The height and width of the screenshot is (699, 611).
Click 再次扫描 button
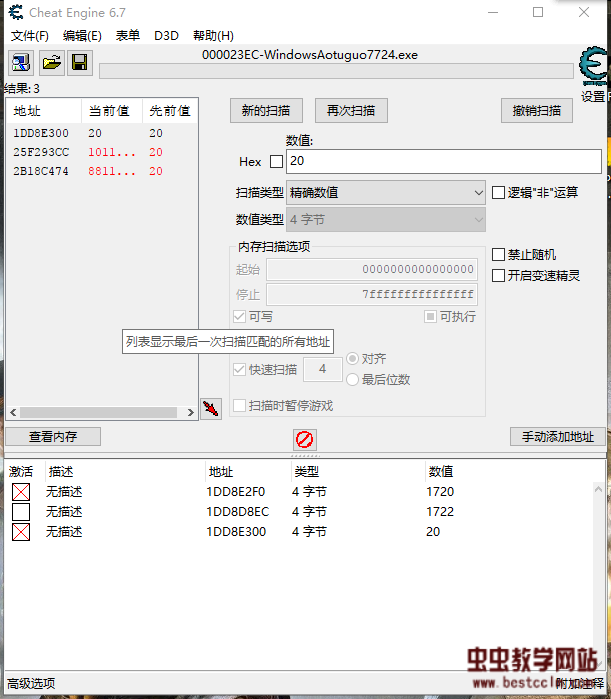(351, 111)
